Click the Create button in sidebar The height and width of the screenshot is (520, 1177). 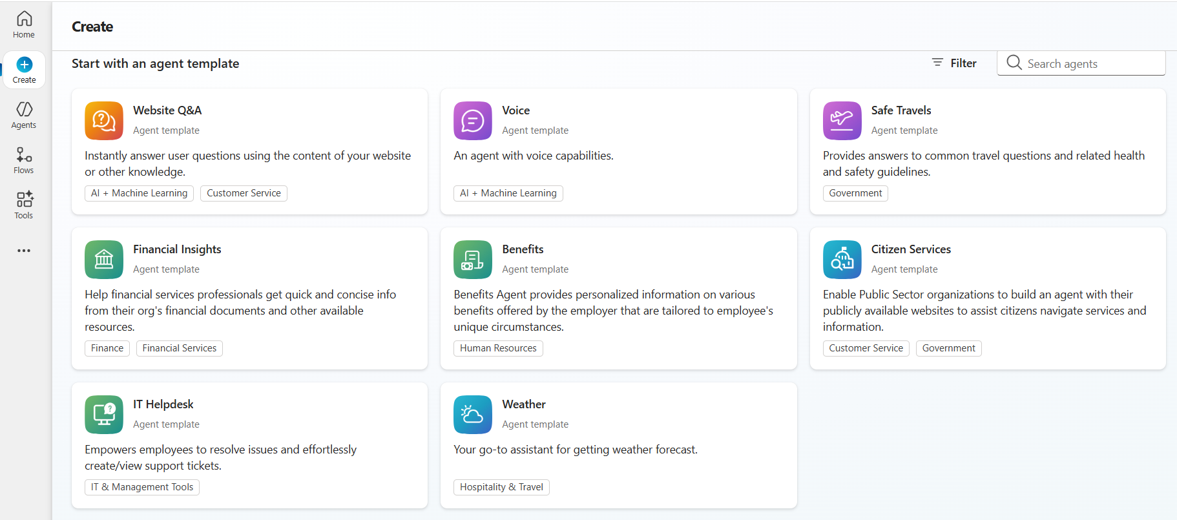(24, 70)
